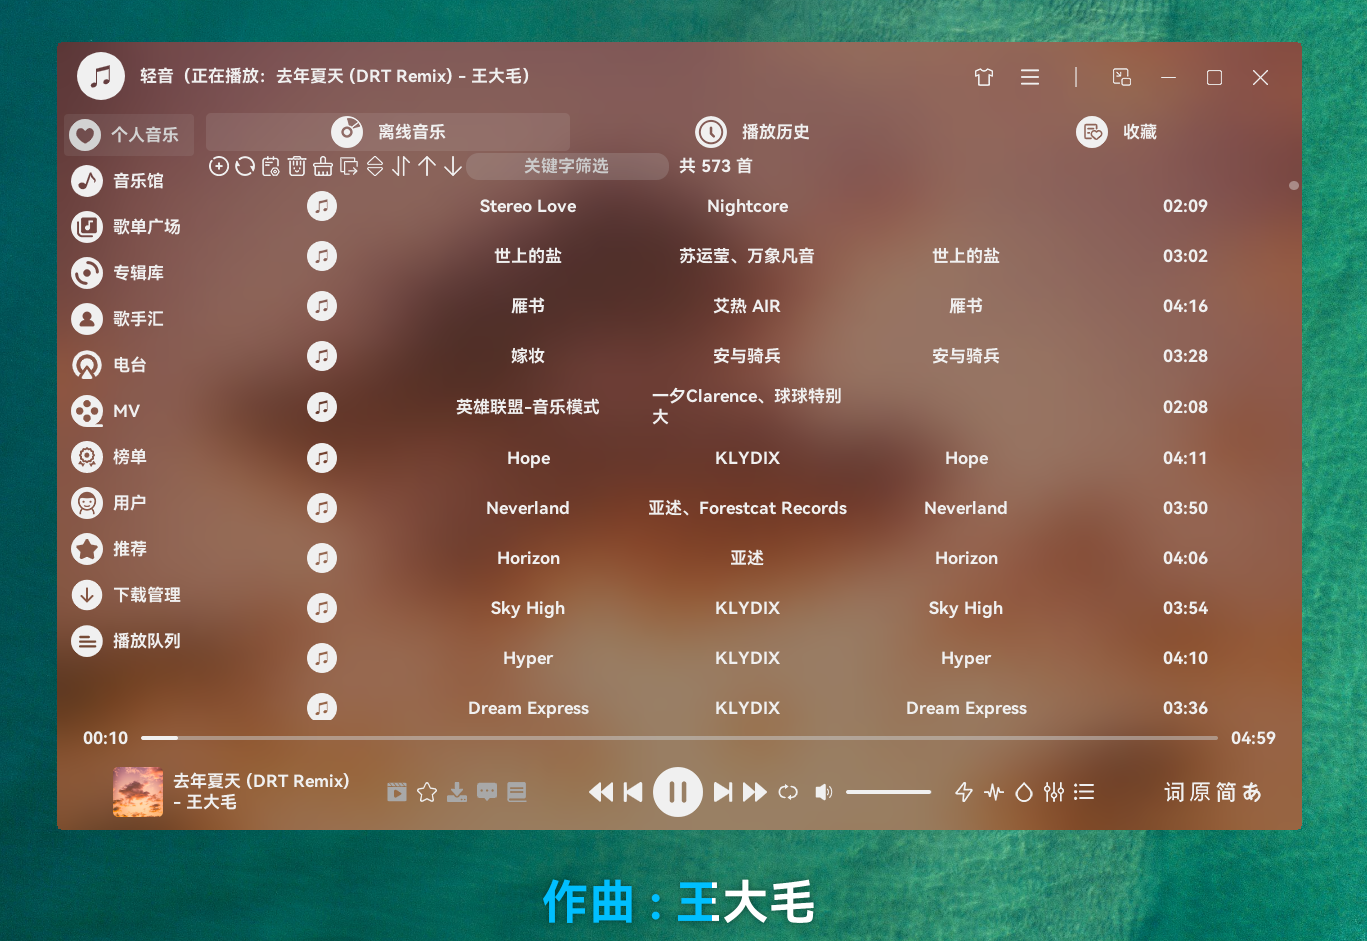Image resolution: width=1367 pixels, height=941 pixels.
Task: Click the playback progress bar
Action: 679,738
